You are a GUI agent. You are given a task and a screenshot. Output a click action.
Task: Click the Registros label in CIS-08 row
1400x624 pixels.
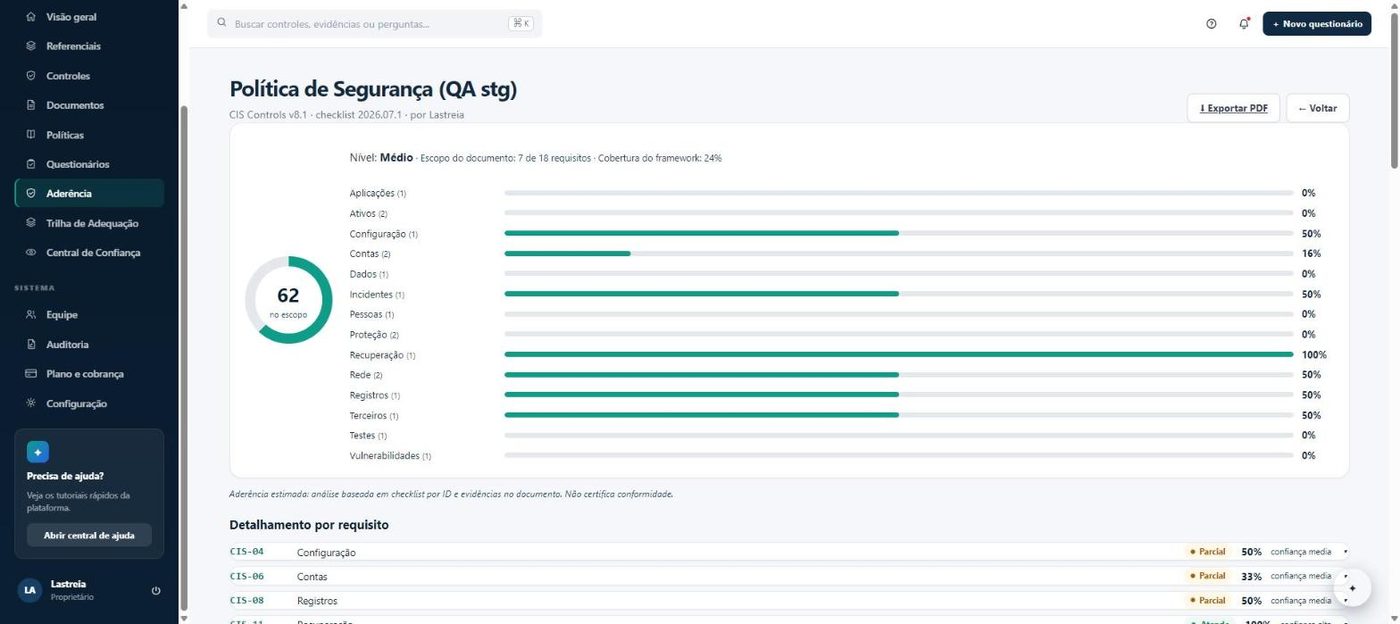317,601
